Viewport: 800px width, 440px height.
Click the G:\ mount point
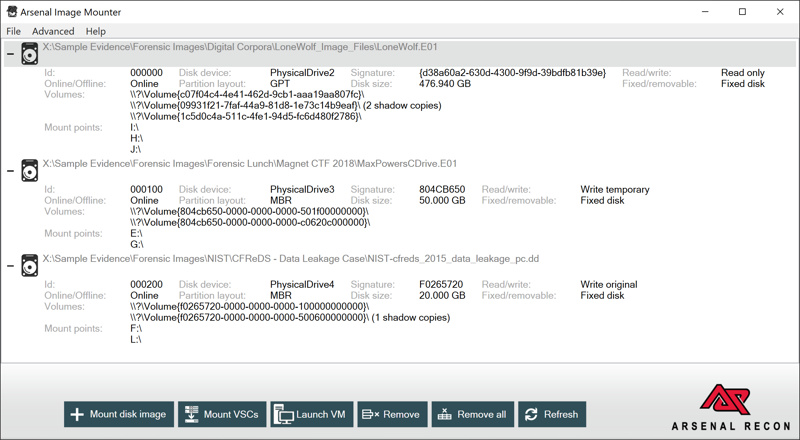[x=136, y=245]
